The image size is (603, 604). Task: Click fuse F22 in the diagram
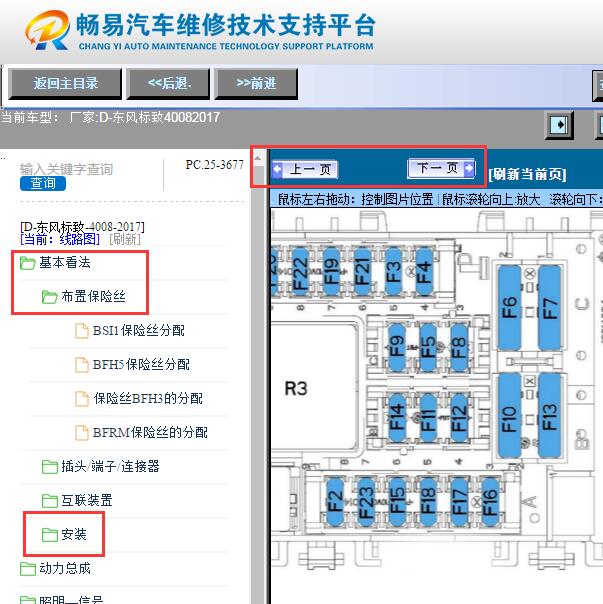301,272
